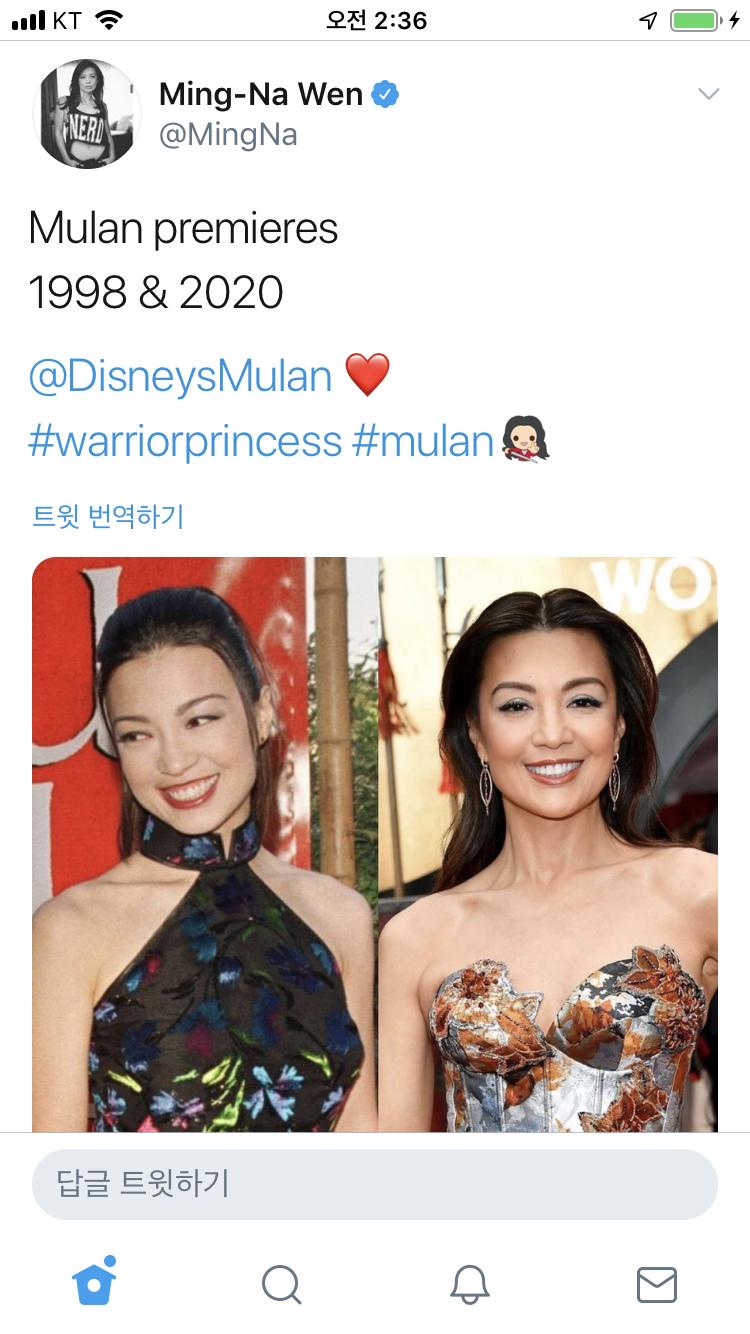
Task: View the 2020 premiere photo on right
Action: (548, 845)
